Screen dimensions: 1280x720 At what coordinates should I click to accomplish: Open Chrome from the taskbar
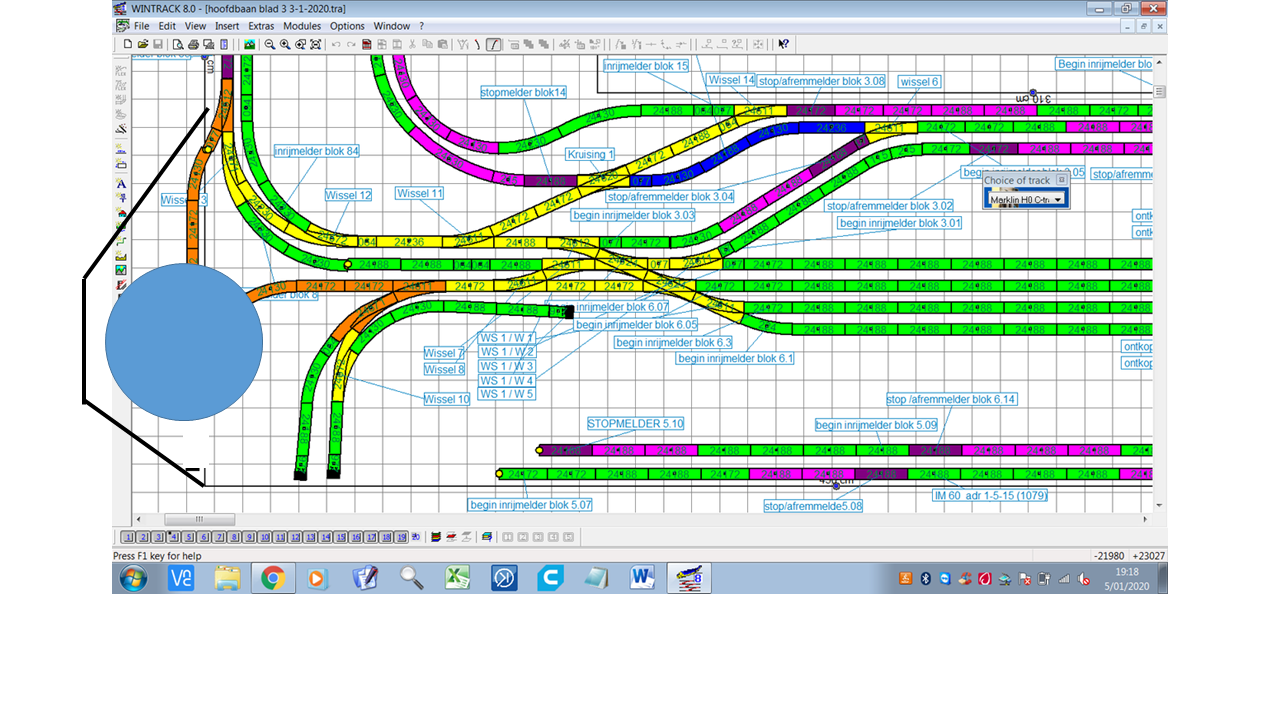click(273, 578)
